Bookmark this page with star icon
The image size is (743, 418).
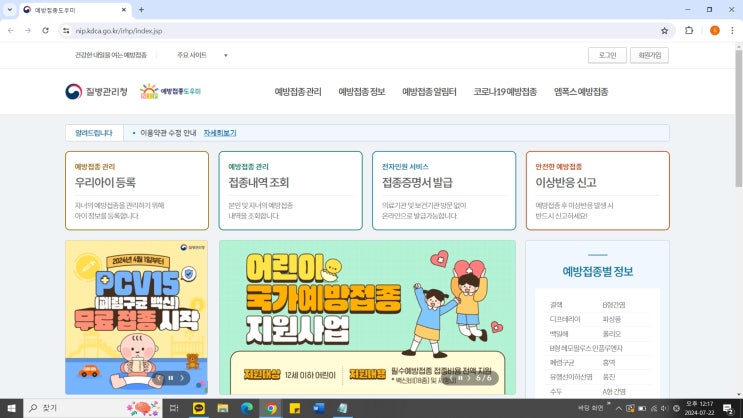click(x=664, y=31)
